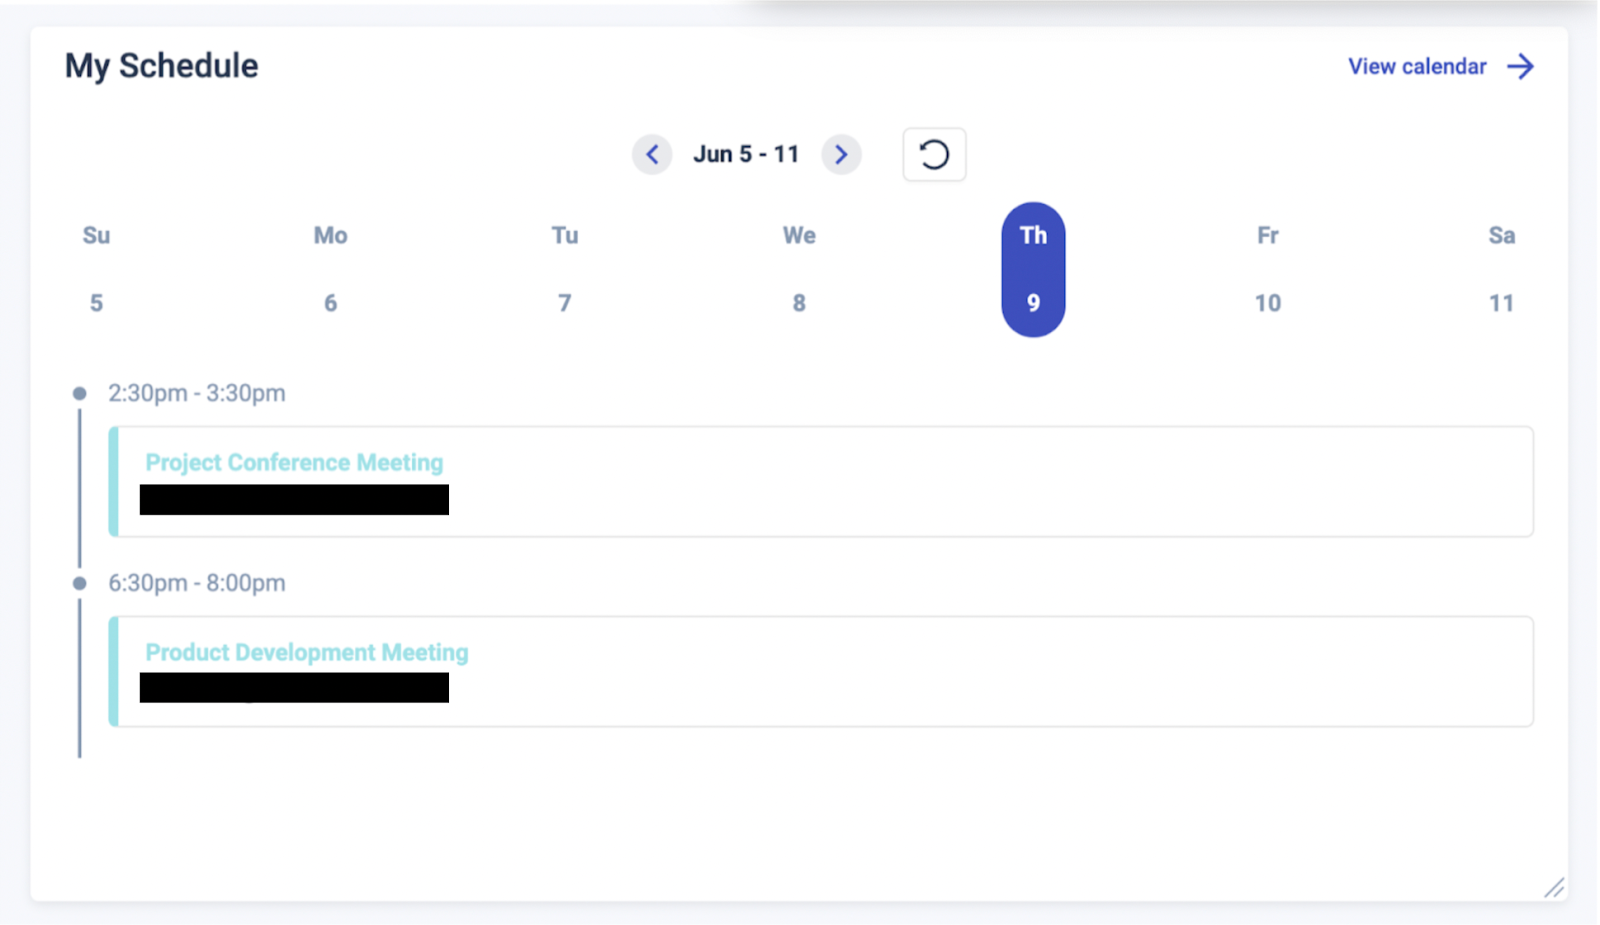Screen dimensions: 1600x925
Task: Select highlighted Thursday the 9th
Action: (x=1033, y=269)
